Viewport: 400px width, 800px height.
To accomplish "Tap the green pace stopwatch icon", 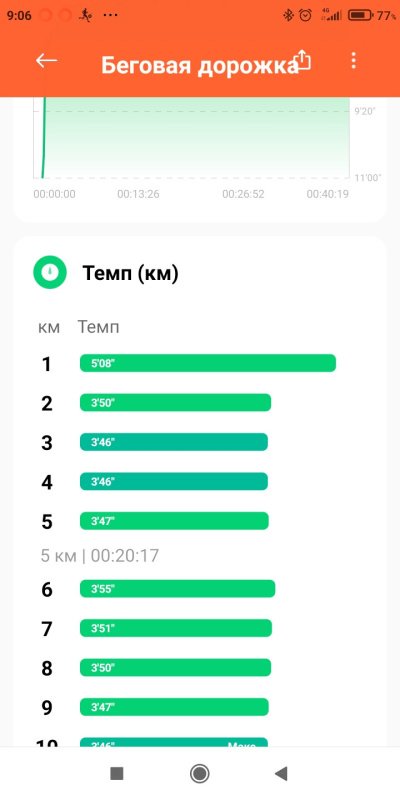I will click(50, 272).
